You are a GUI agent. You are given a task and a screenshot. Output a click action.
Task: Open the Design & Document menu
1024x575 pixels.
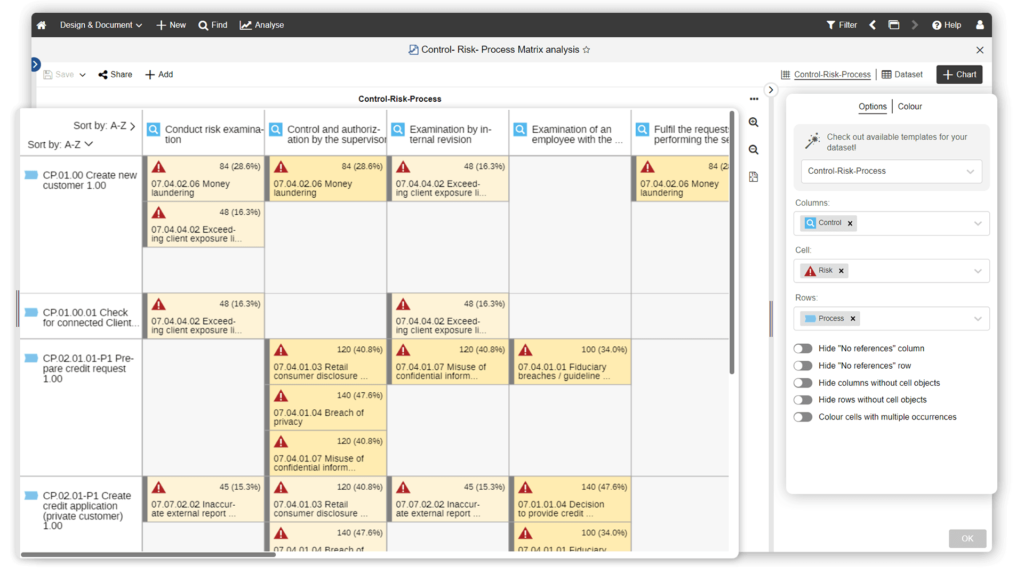pyautogui.click(x=100, y=25)
